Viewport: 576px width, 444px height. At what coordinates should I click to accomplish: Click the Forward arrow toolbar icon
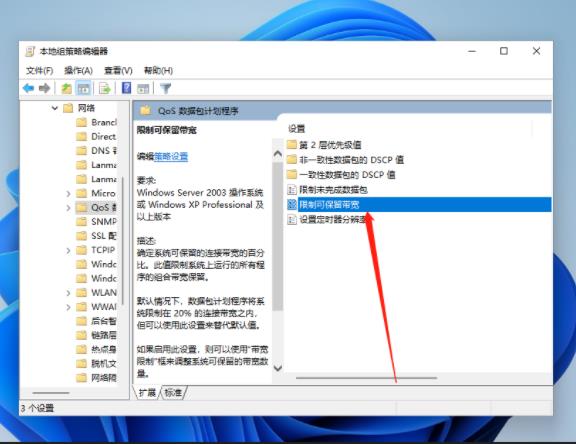pyautogui.click(x=44, y=88)
